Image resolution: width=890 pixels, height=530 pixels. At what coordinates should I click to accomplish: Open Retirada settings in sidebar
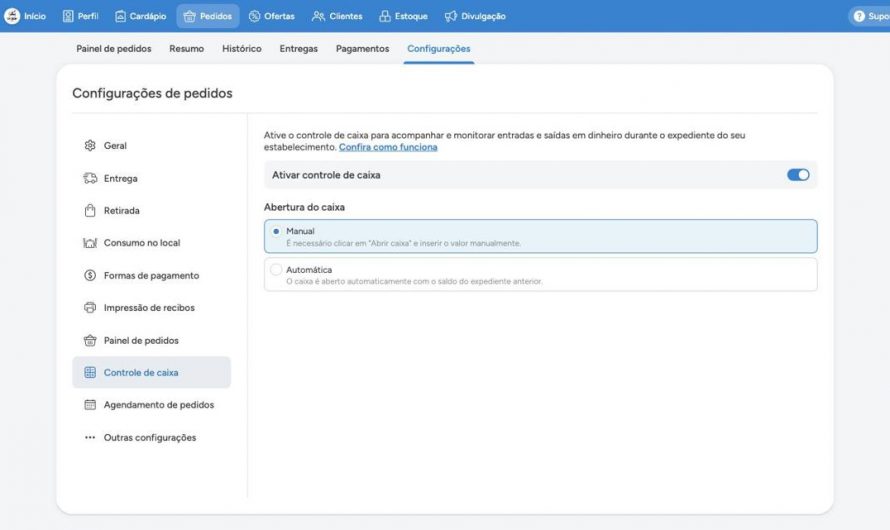pos(152,211)
